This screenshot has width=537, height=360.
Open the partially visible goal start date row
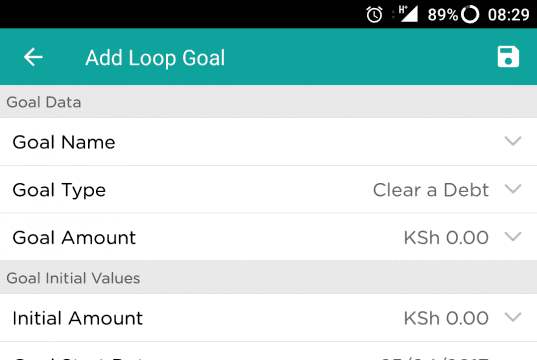tap(268, 351)
